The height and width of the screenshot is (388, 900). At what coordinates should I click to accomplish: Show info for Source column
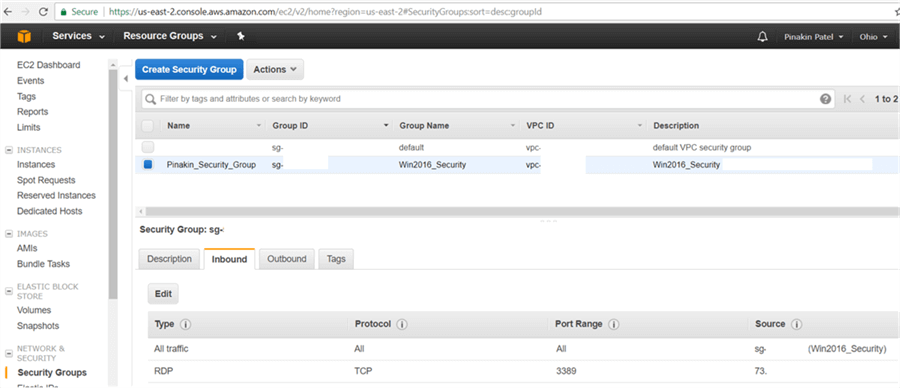click(x=796, y=324)
